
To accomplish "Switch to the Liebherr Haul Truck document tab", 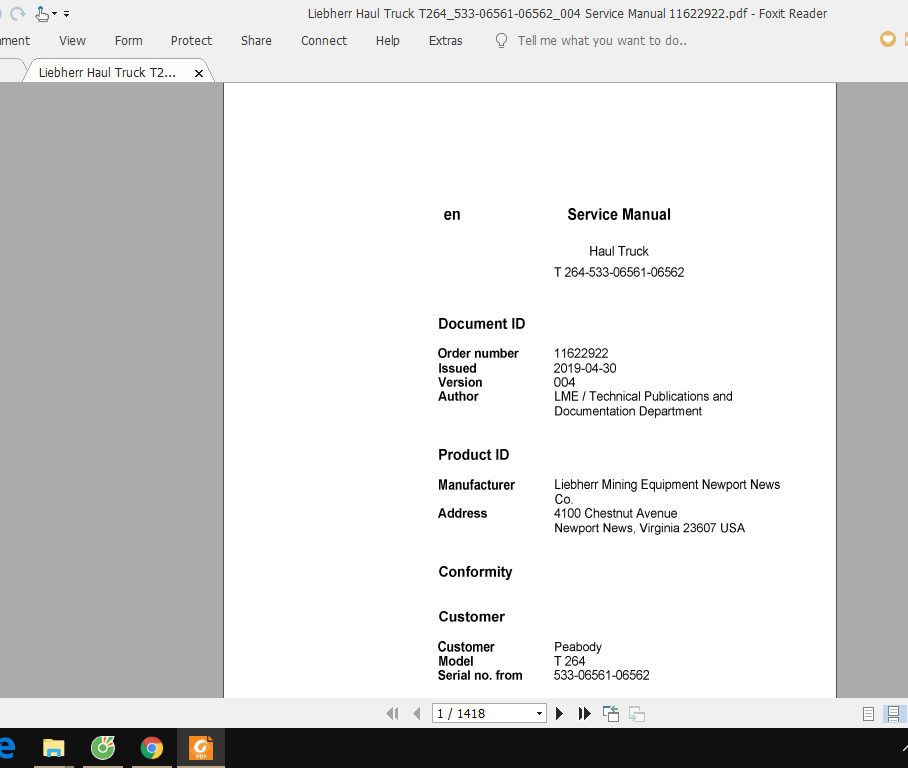I will tap(107, 72).
